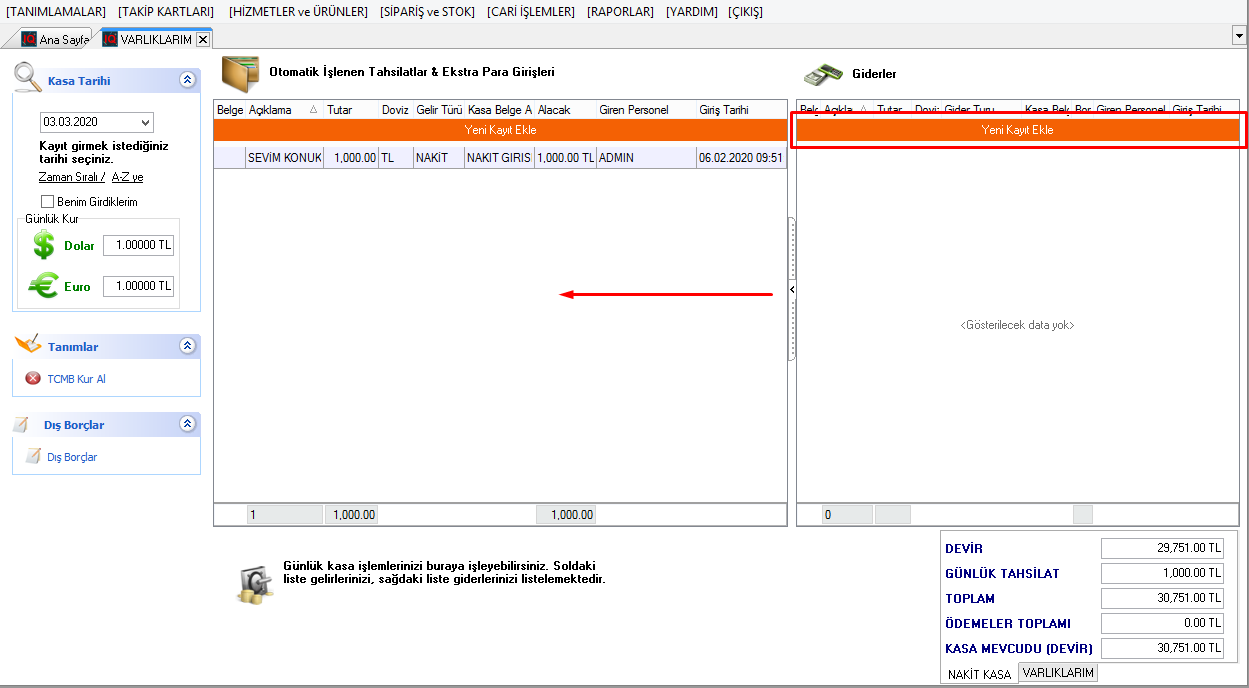Screen dimensions: 1249x688
Task: Click the Dolar exchange rate field
Action: point(138,245)
